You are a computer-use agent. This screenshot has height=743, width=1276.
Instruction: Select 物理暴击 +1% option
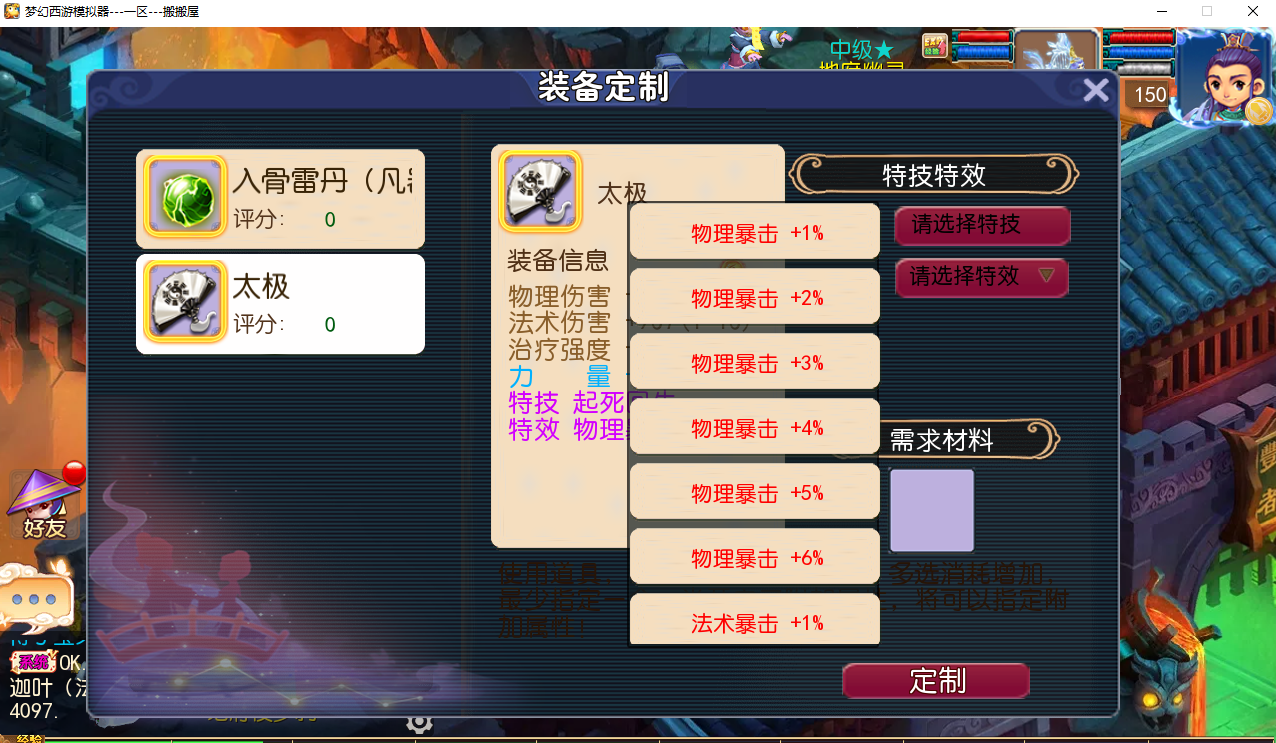(x=755, y=233)
